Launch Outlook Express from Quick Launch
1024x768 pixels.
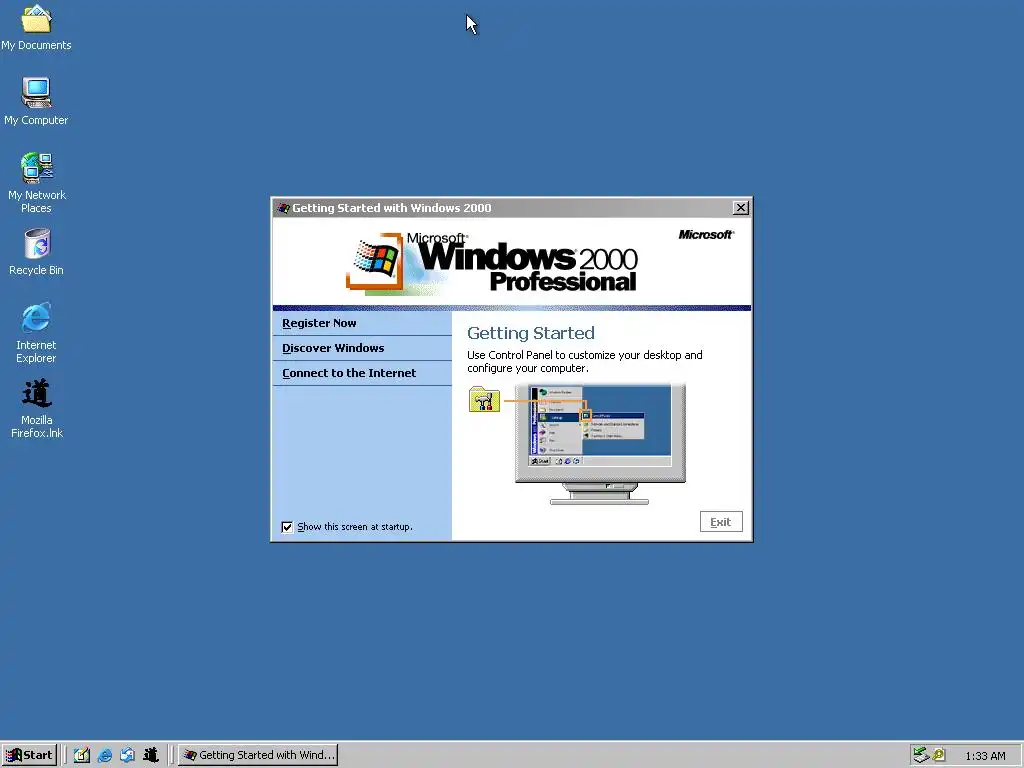[127, 755]
